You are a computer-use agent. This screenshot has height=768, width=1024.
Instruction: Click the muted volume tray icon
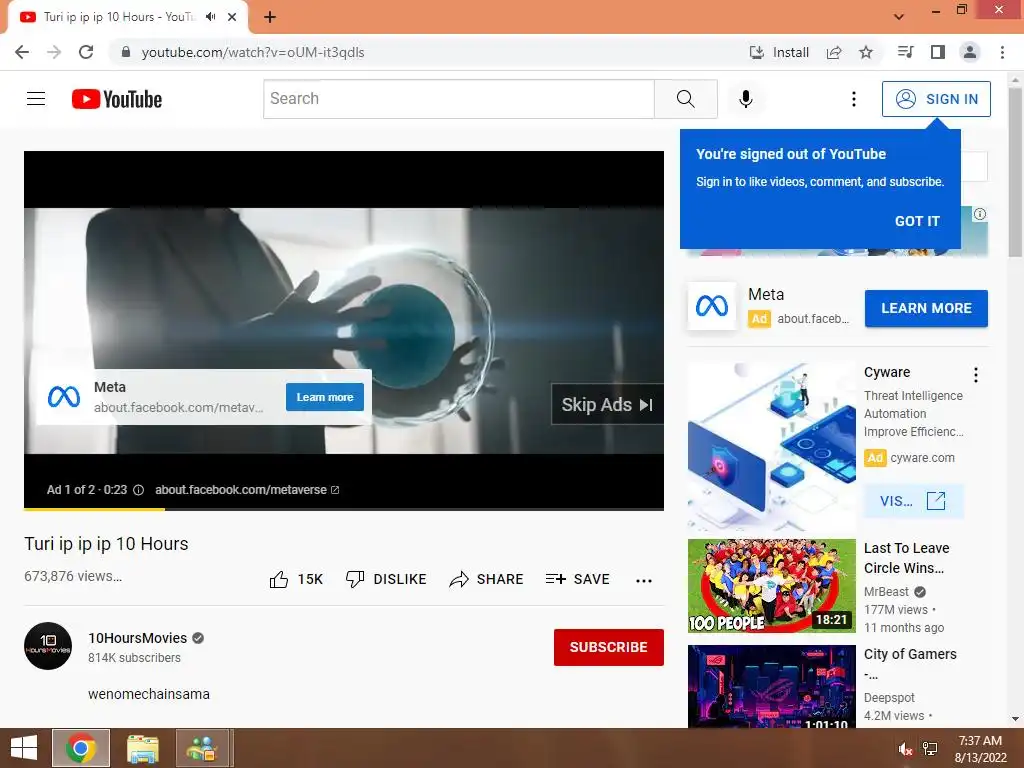905,749
